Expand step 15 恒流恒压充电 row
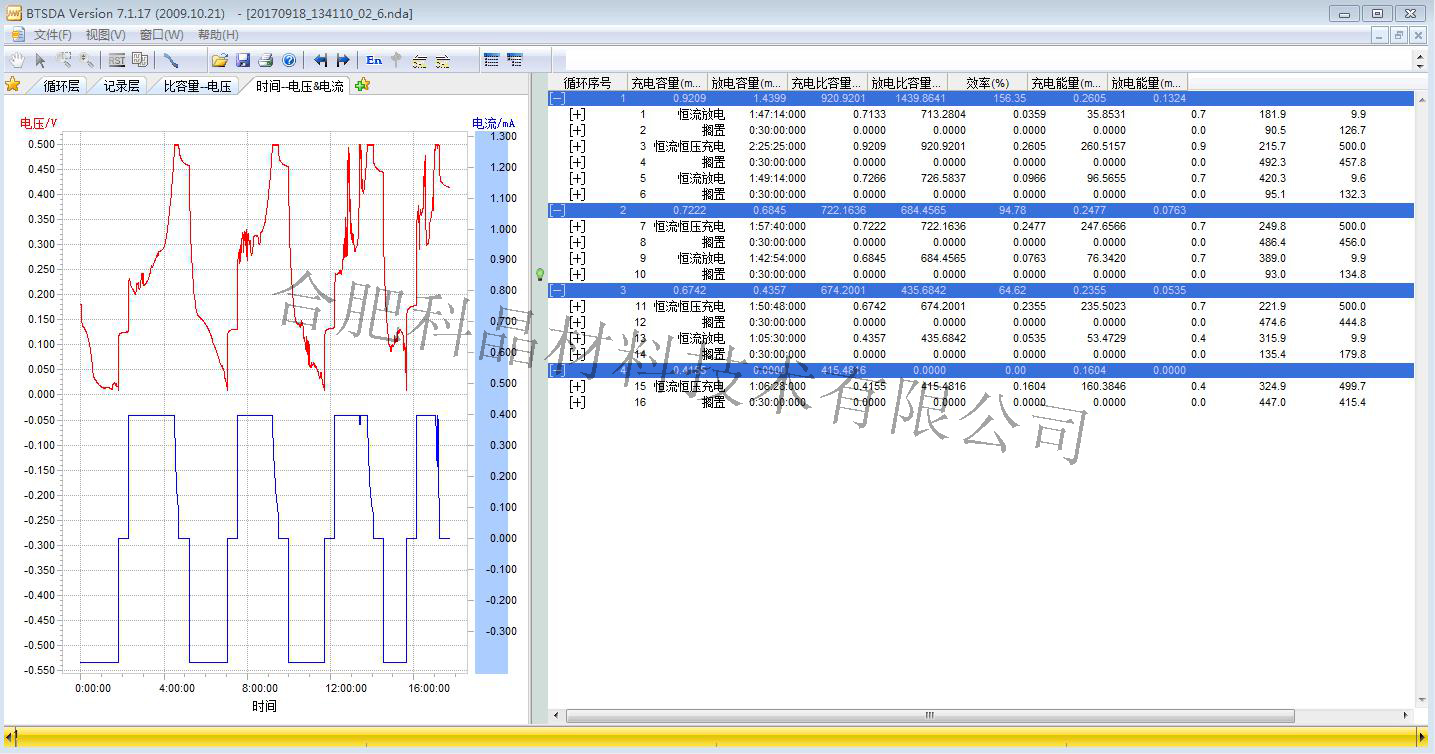This screenshot has width=1435, height=754. click(577, 387)
